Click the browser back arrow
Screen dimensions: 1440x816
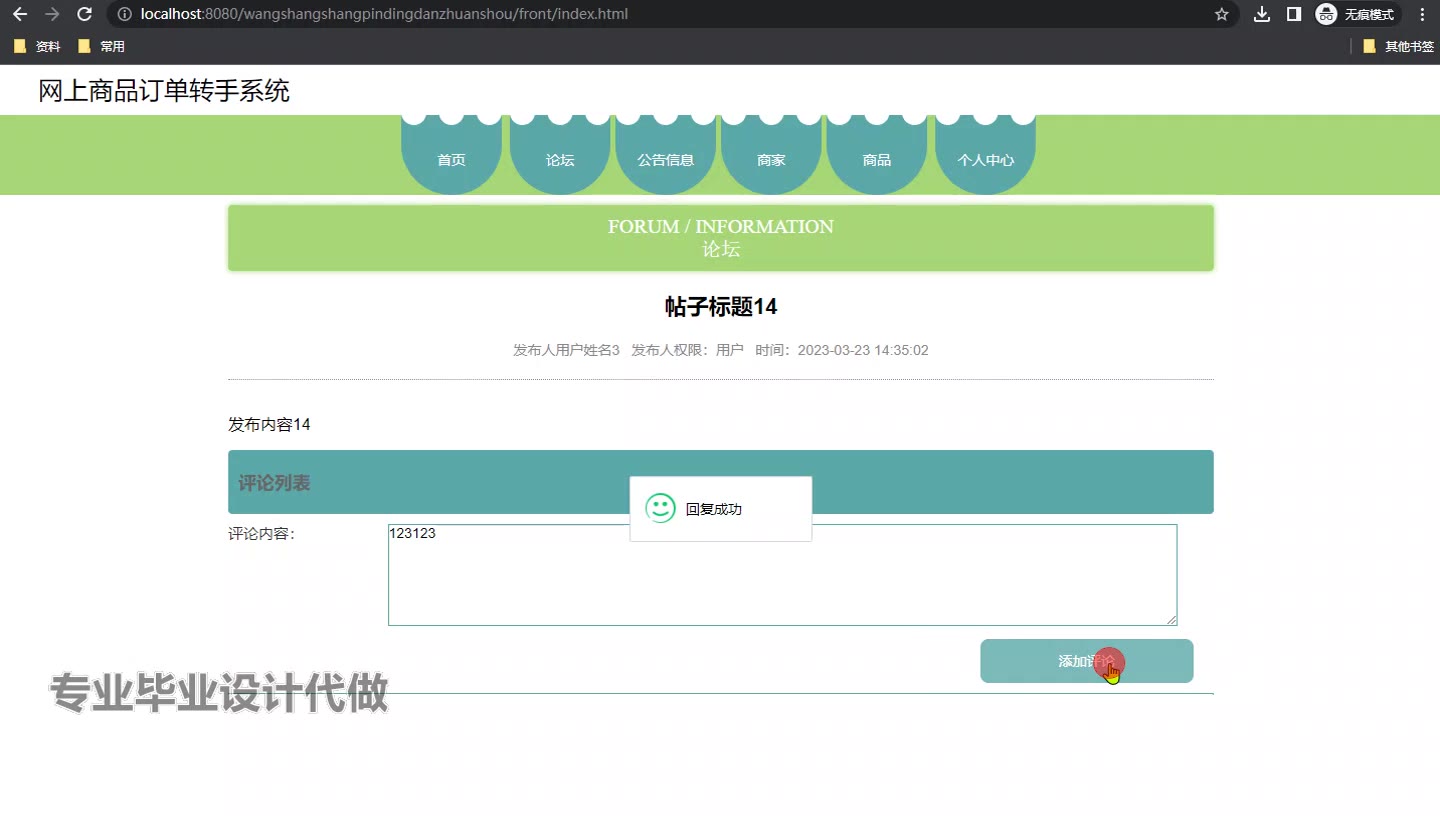click(20, 14)
